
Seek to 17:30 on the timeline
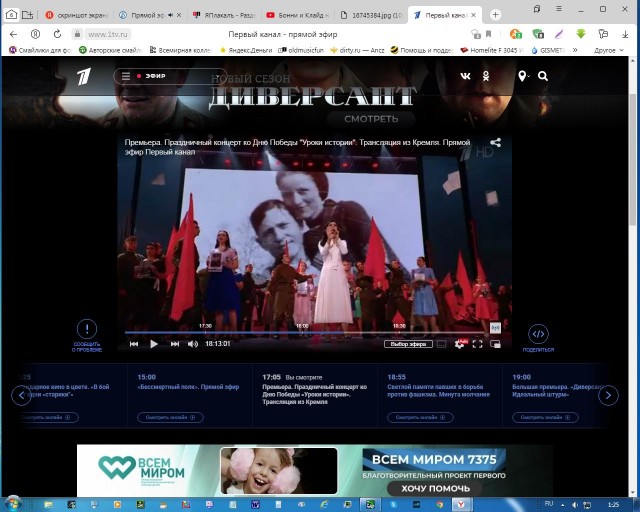pos(205,326)
